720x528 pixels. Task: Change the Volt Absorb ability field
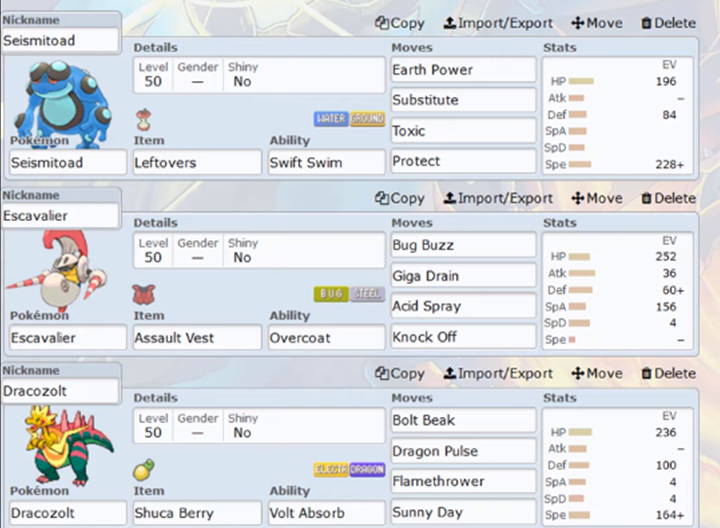coord(326,513)
